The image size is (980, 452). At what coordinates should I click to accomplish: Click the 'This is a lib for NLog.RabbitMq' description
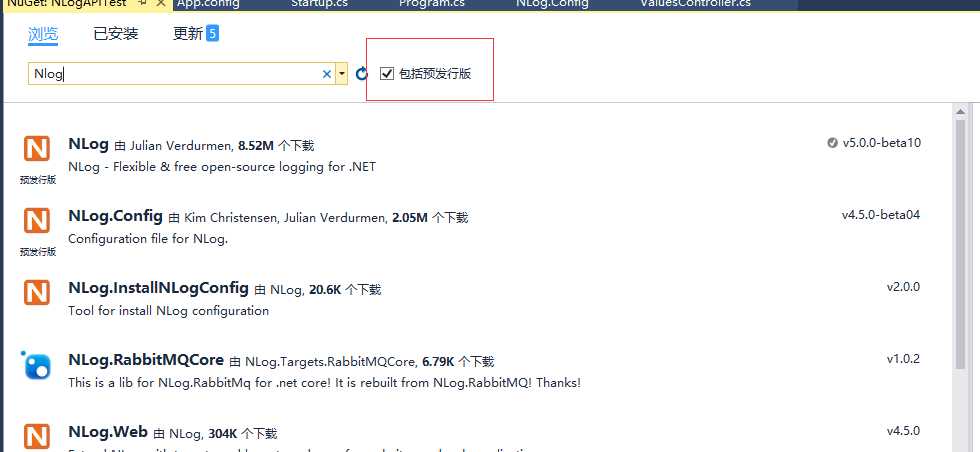tap(325, 383)
